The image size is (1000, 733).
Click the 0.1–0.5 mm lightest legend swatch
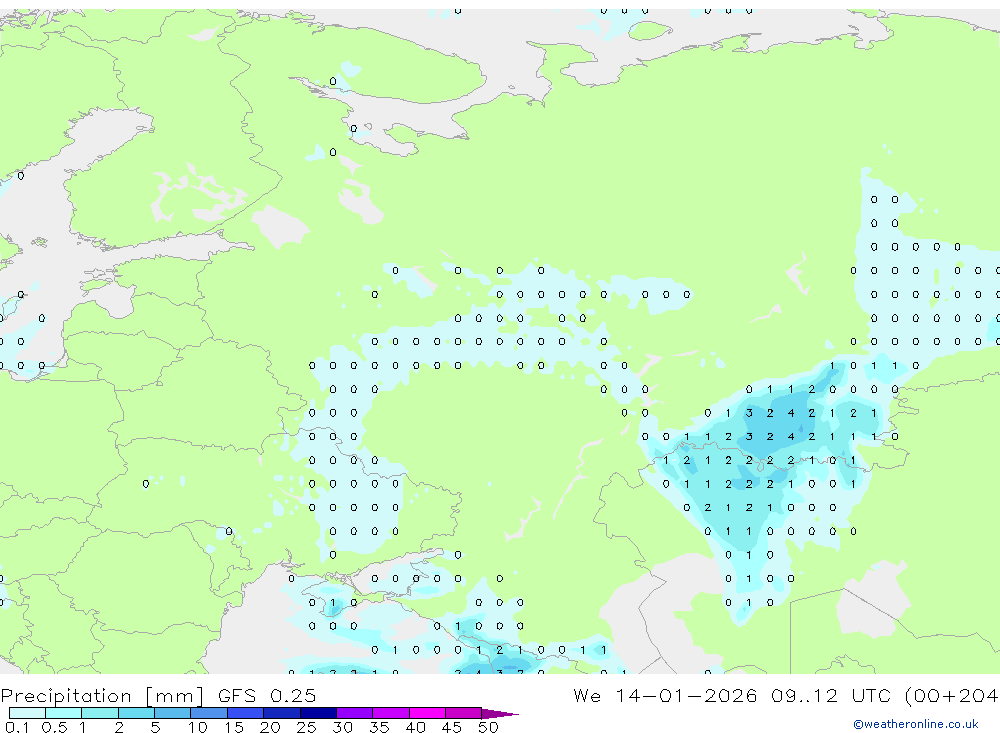(x=27, y=713)
